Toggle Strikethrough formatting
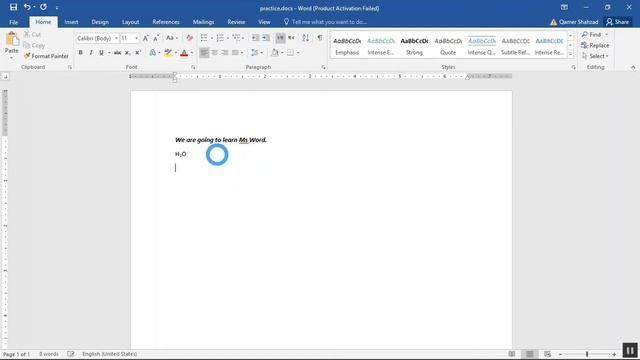Image resolution: width=640 pixels, height=360 pixels. [x=118, y=53]
